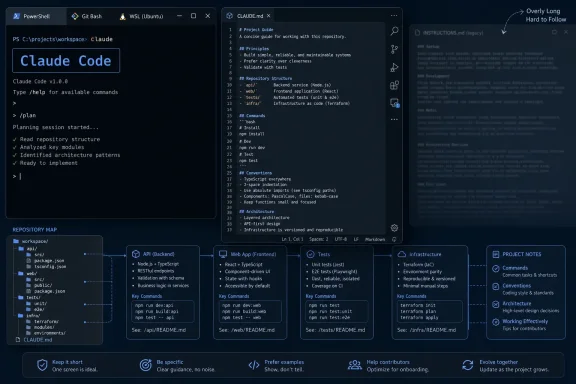576x384 pixels.
Task: Select the workspace/ root folder
Action: point(30,241)
